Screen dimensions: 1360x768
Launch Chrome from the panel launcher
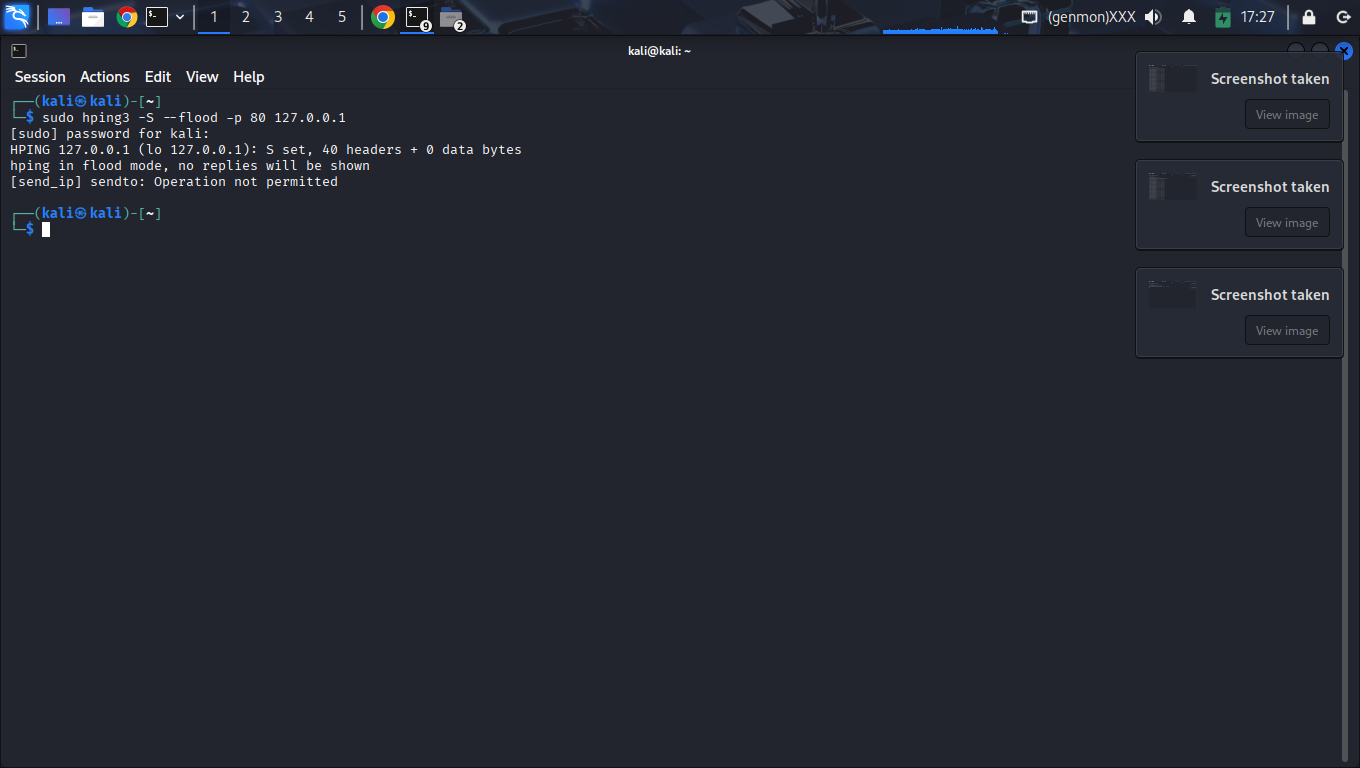click(x=127, y=17)
